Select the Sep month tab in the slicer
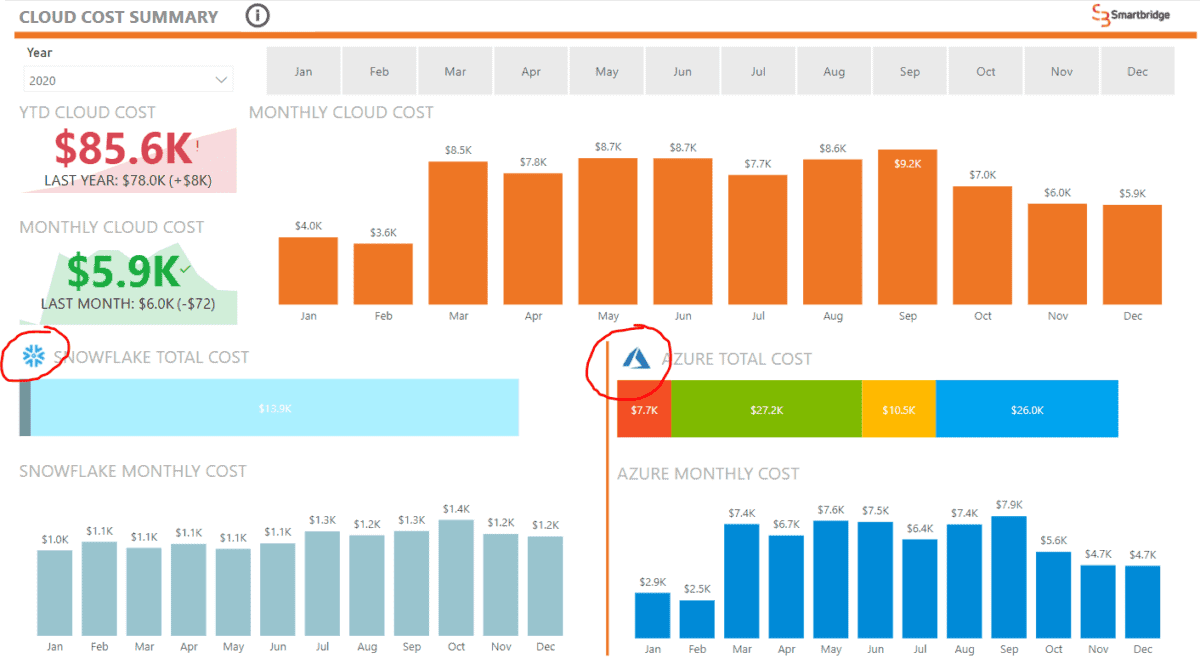This screenshot has height=664, width=1200. [910, 71]
